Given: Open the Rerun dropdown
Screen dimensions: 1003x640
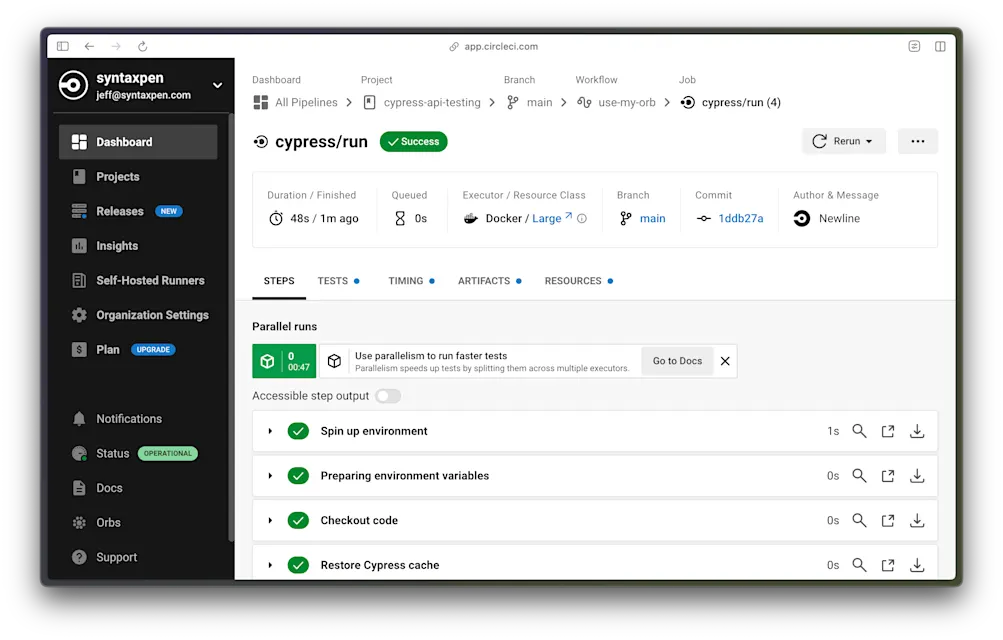Looking at the screenshot, I should 844,141.
